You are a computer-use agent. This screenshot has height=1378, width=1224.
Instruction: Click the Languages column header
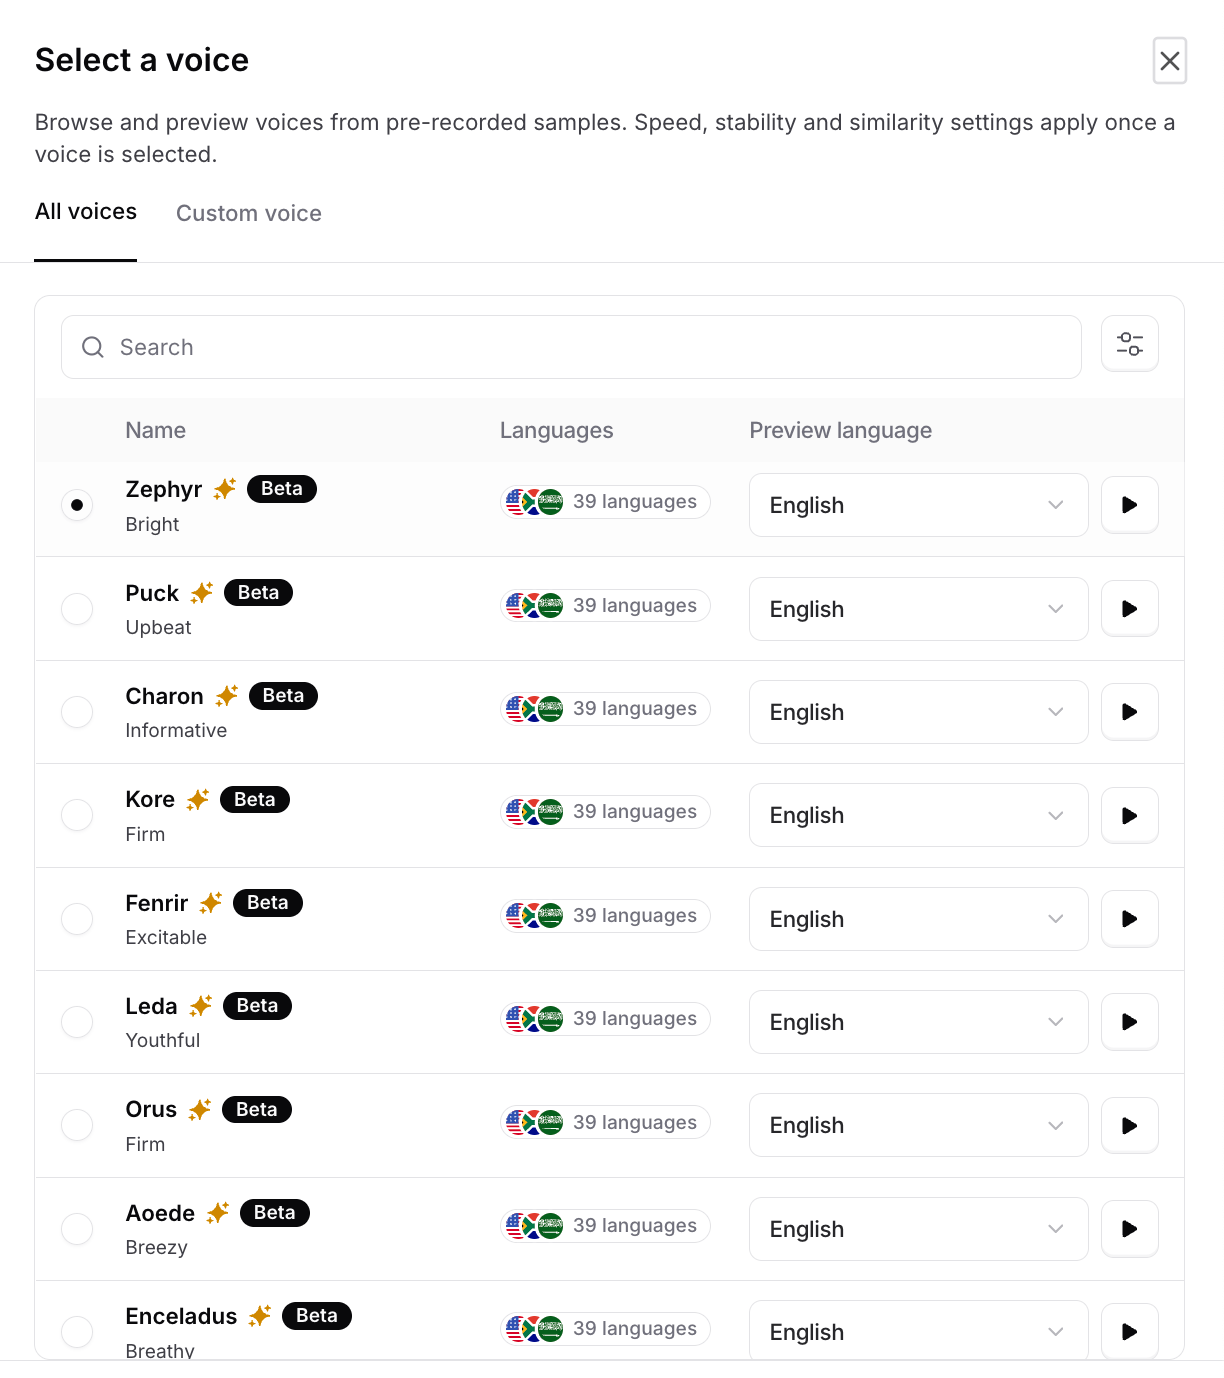click(557, 430)
